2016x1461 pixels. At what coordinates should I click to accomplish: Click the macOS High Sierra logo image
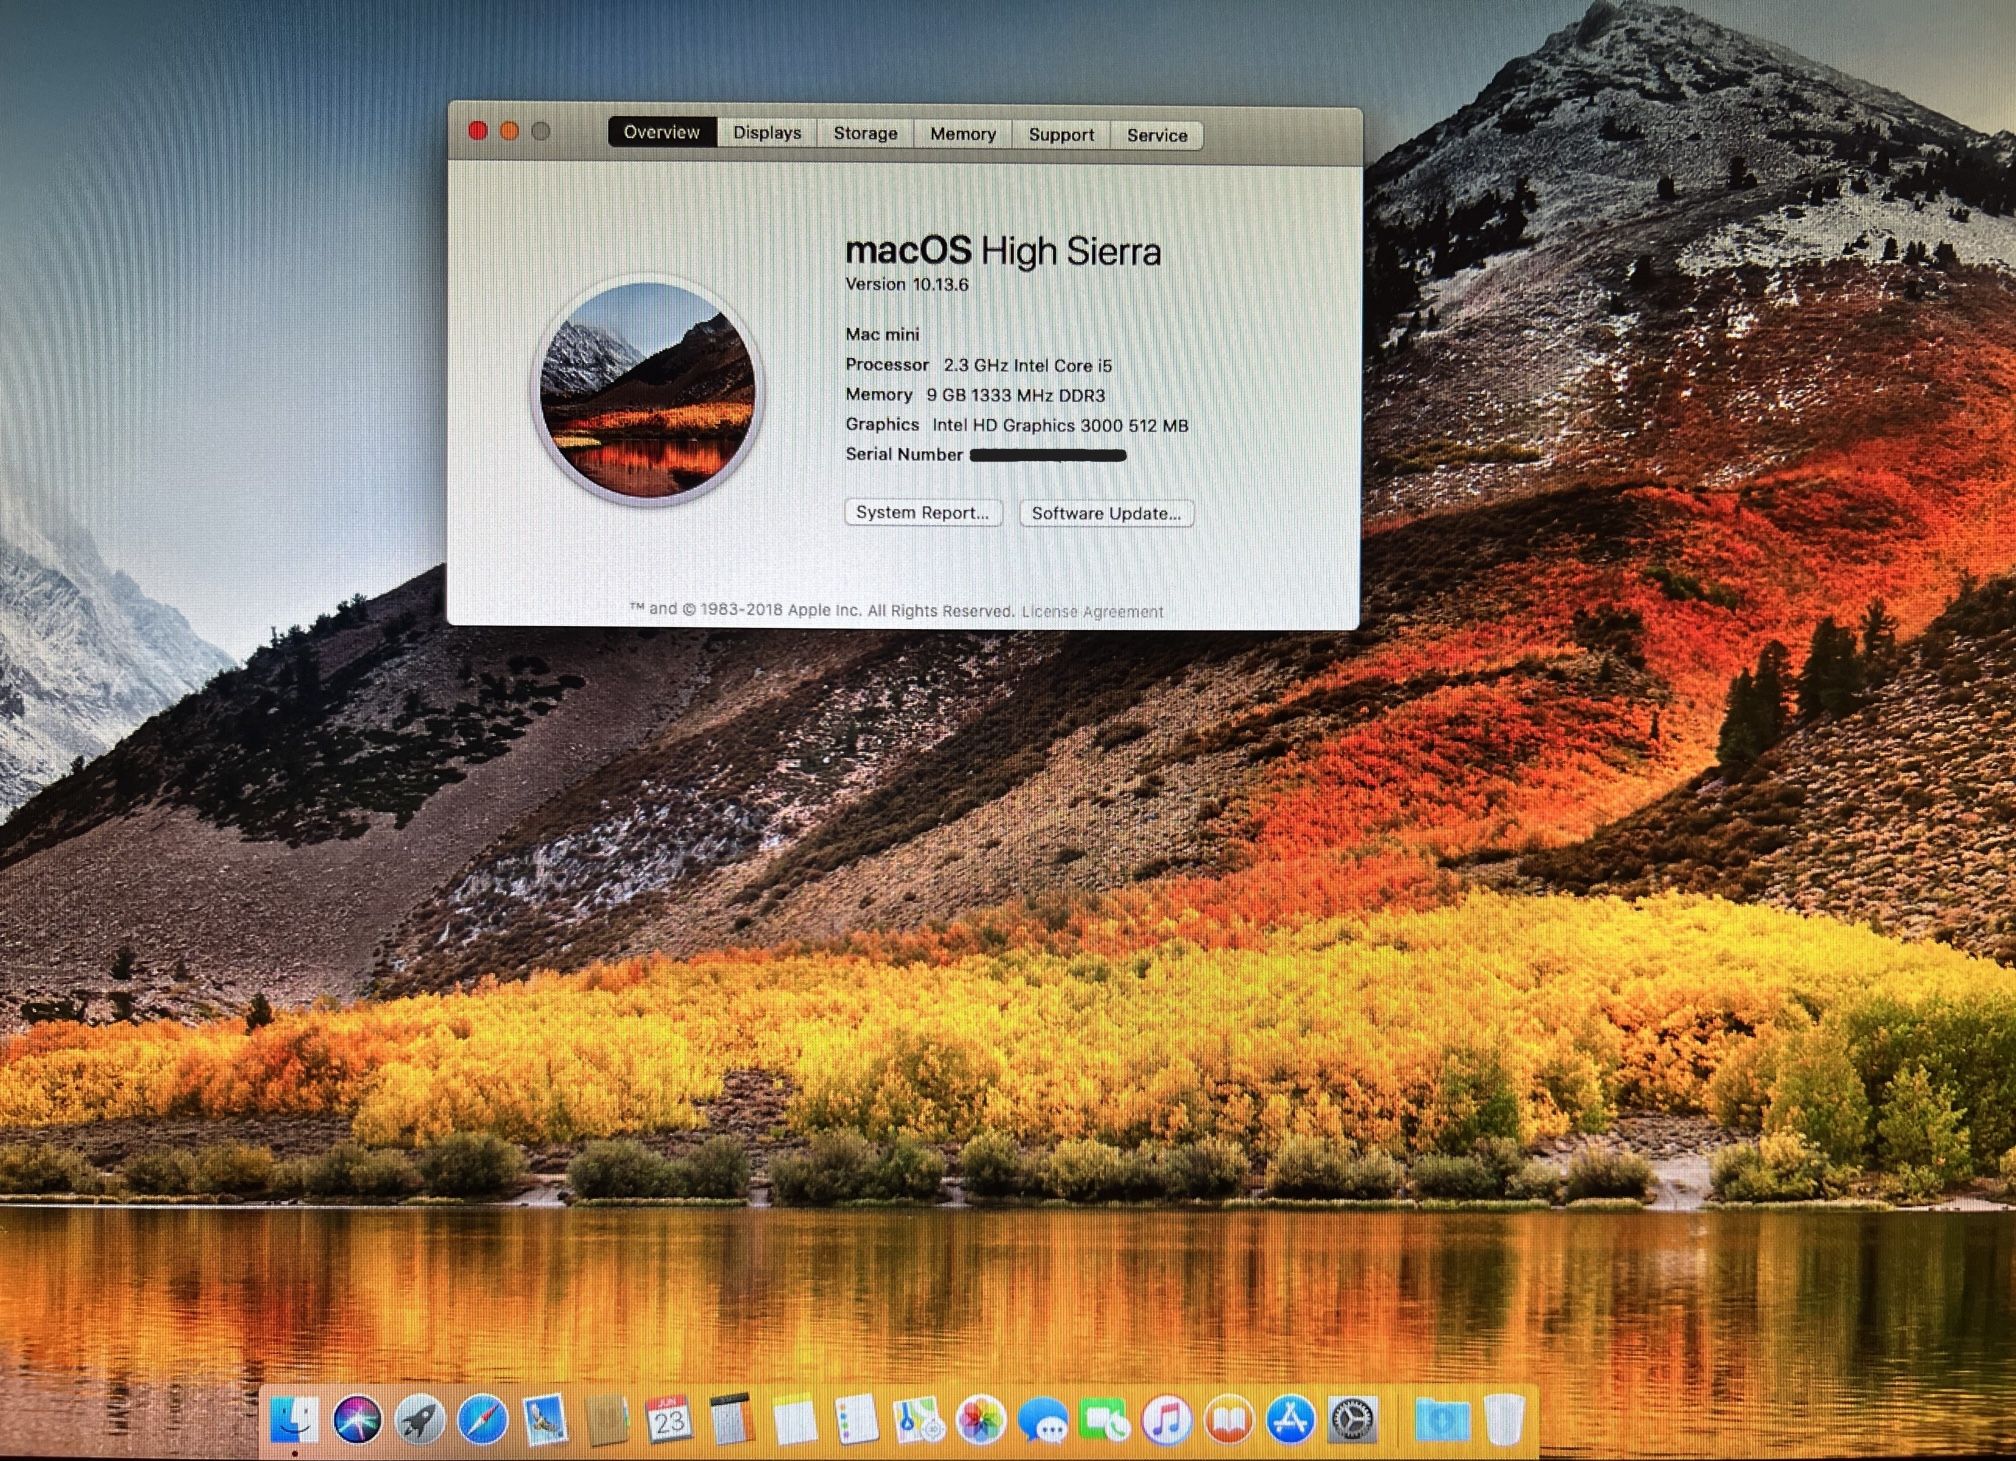pos(647,389)
